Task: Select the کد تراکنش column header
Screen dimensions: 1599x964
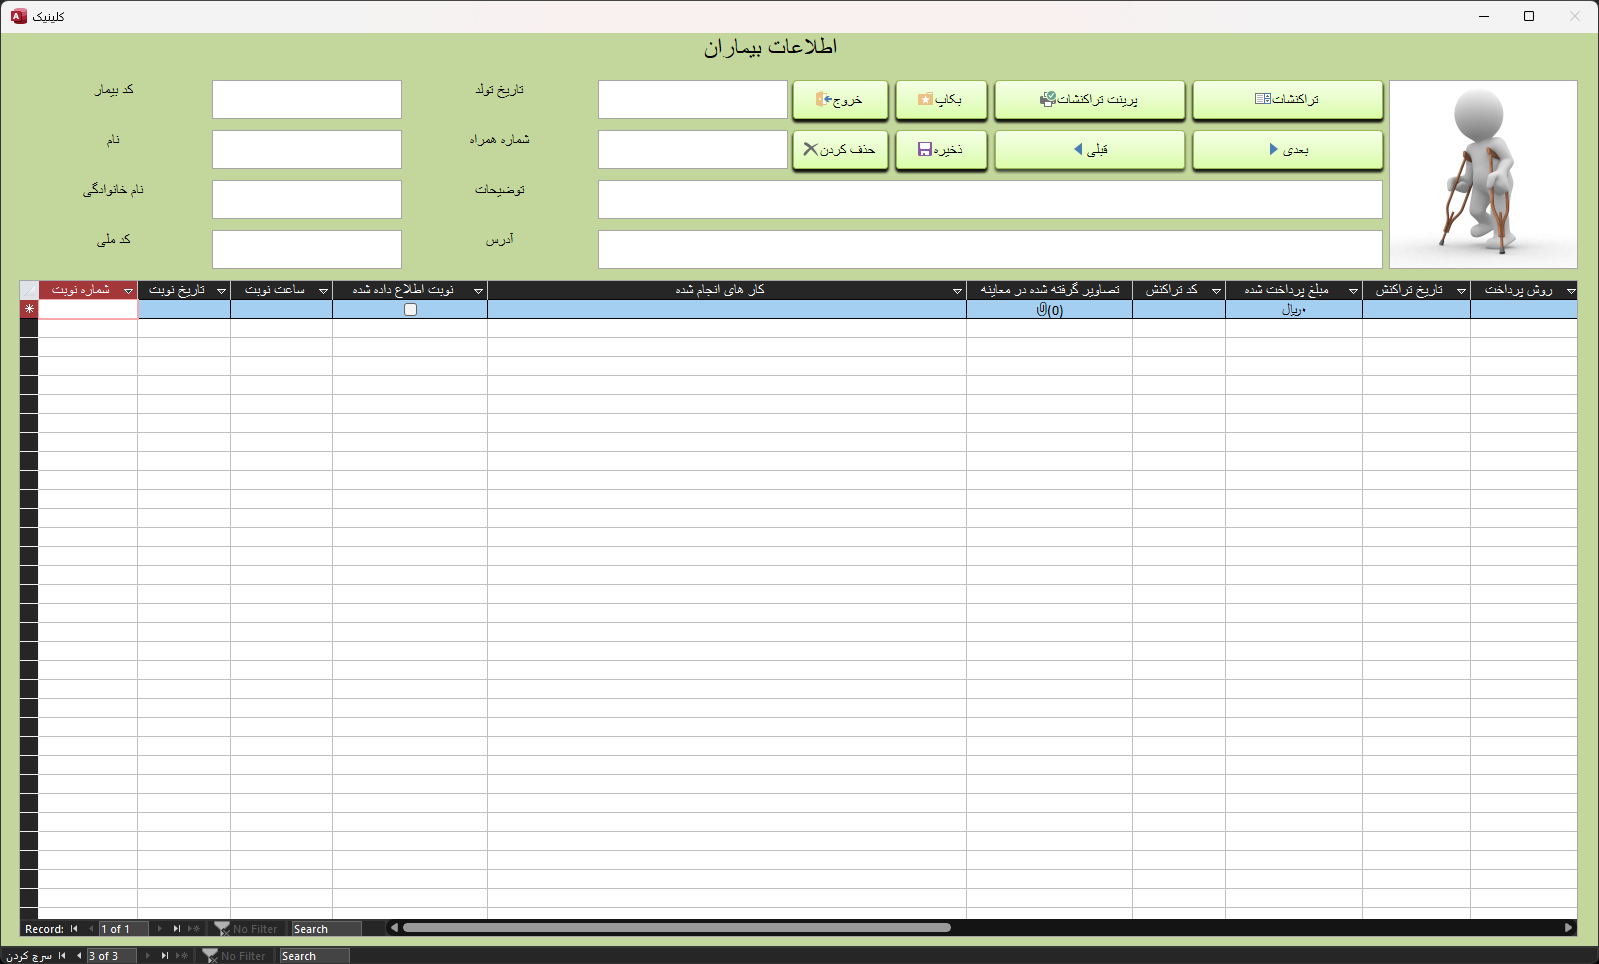Action: (1170, 290)
